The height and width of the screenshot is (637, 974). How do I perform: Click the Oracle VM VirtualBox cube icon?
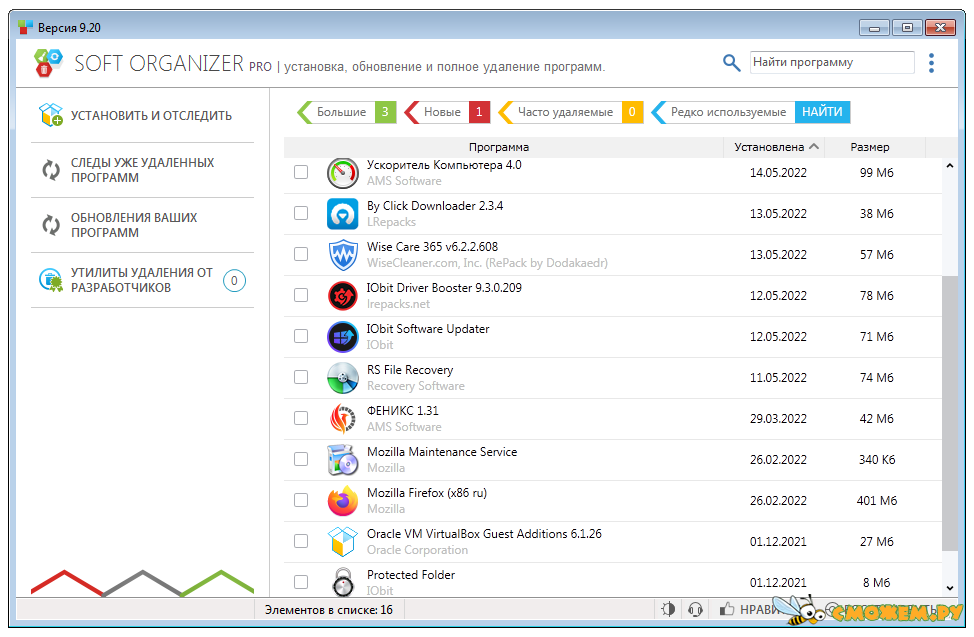pyautogui.click(x=342, y=542)
